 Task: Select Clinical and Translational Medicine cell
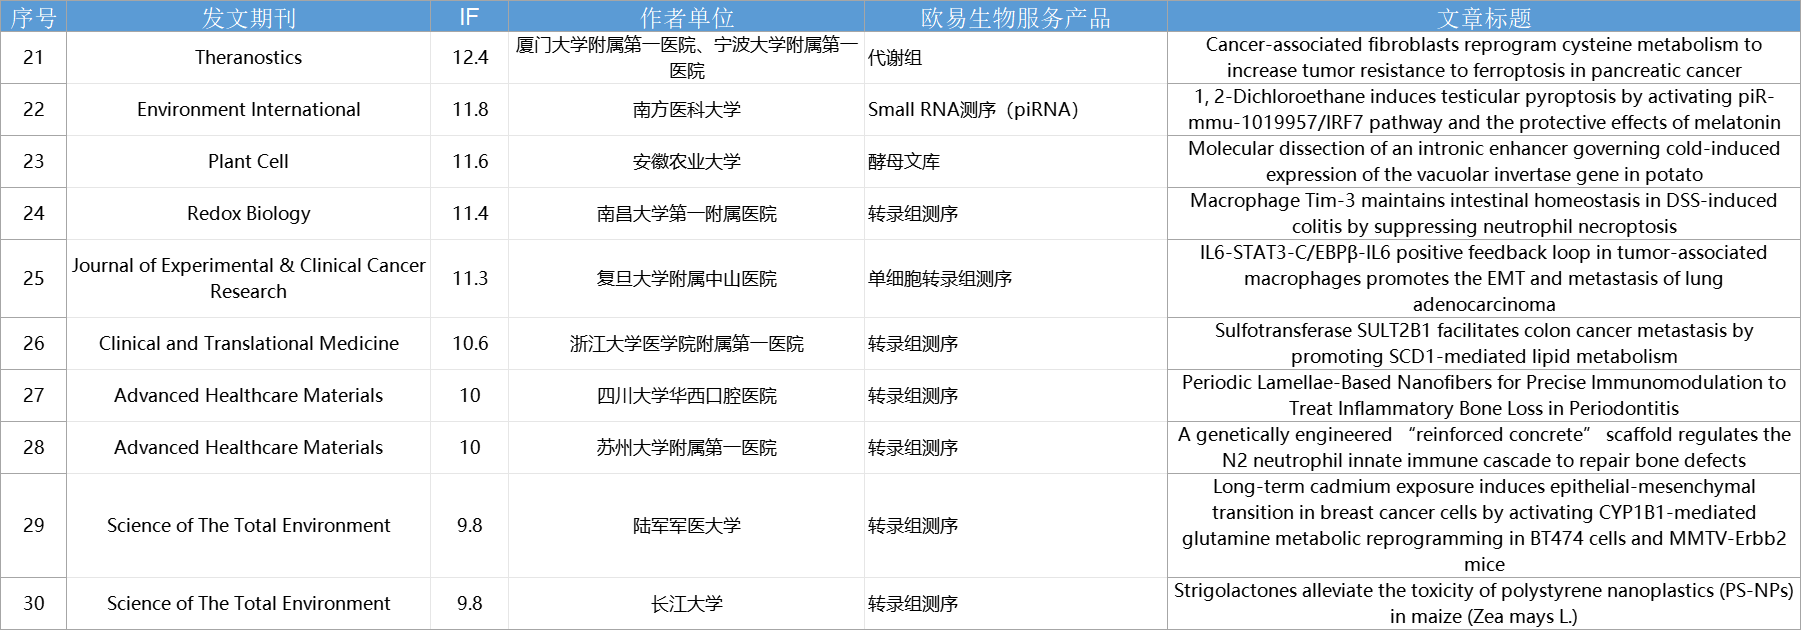point(248,343)
